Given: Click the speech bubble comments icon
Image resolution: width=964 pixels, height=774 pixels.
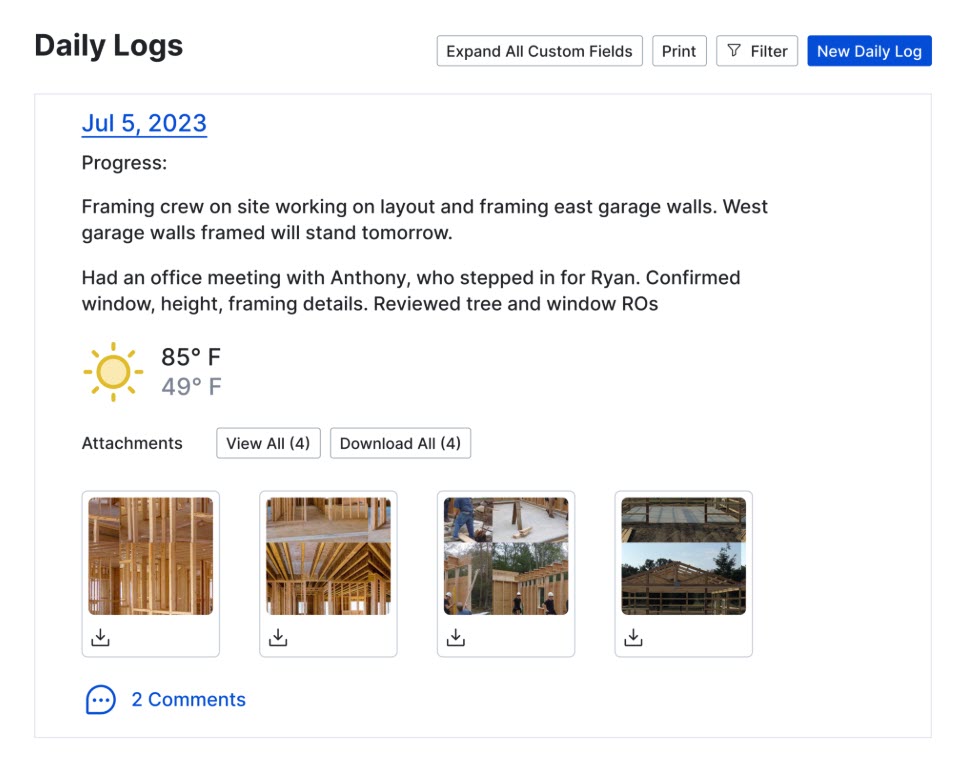Looking at the screenshot, I should coord(101,700).
